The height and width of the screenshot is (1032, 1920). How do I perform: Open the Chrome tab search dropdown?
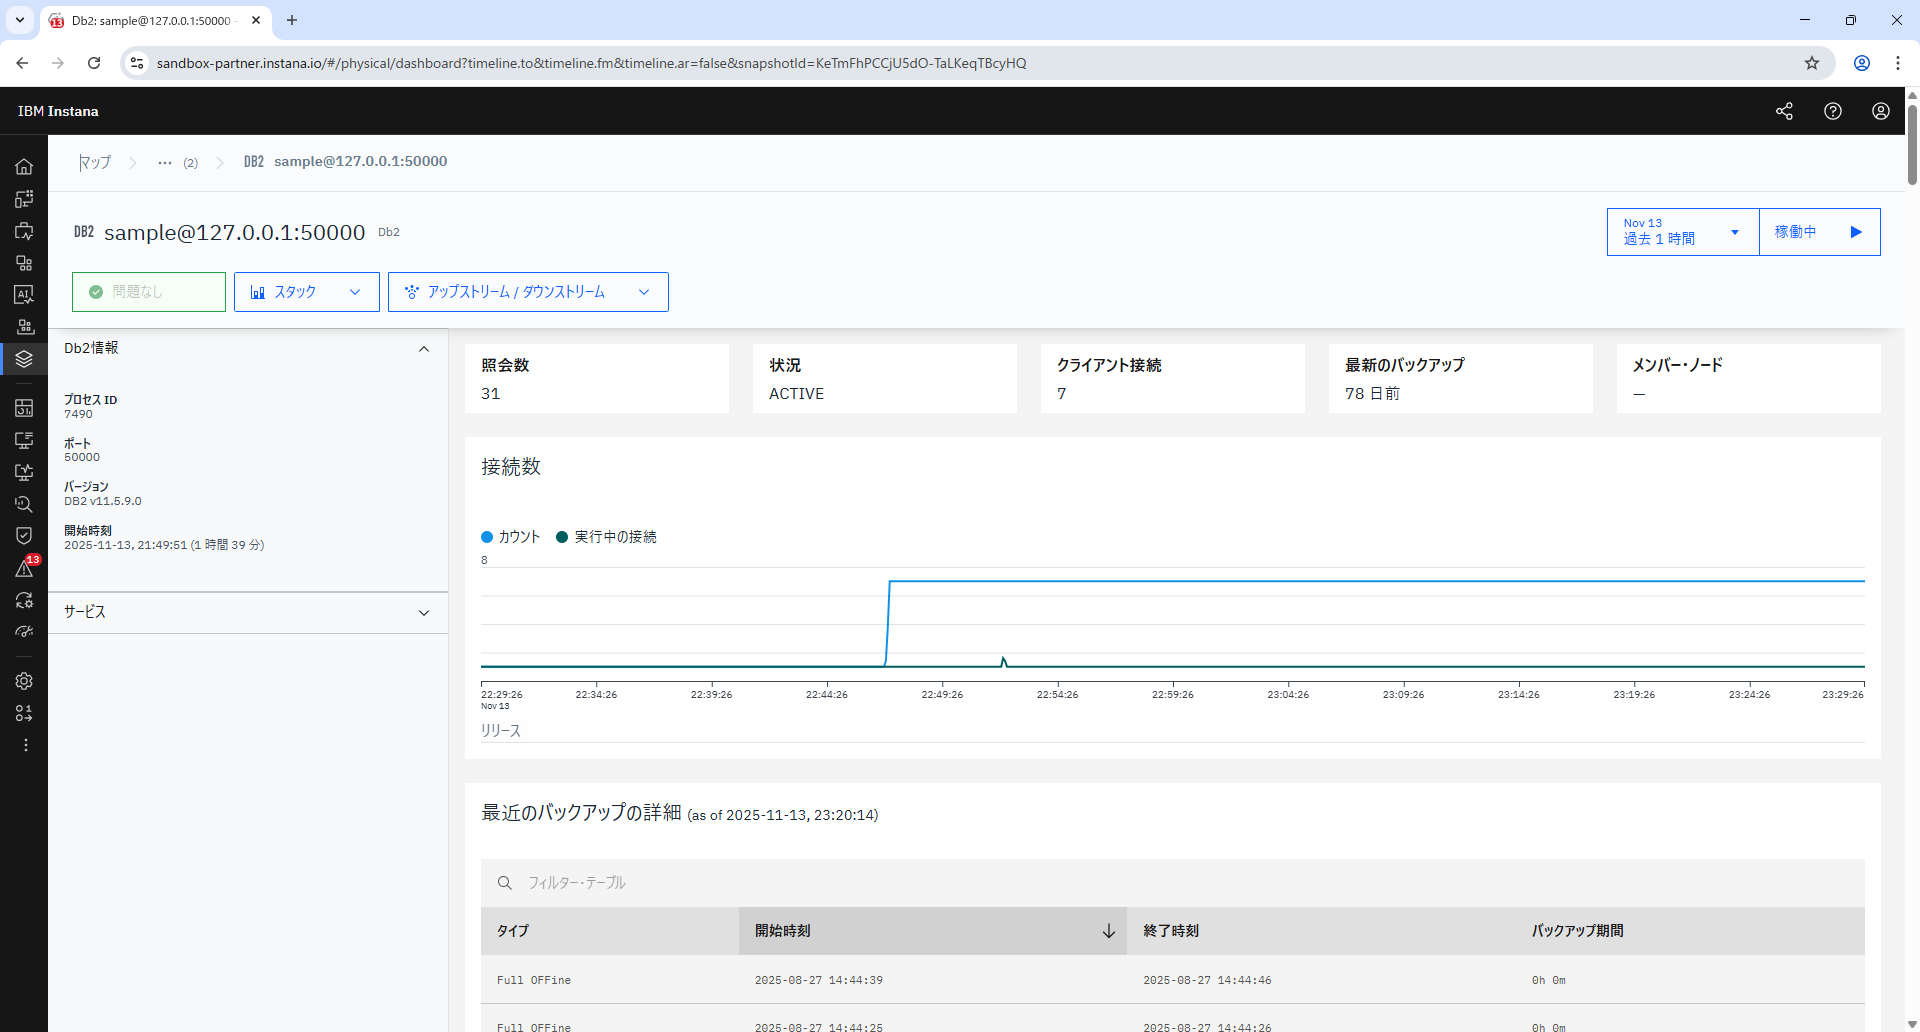click(x=20, y=20)
